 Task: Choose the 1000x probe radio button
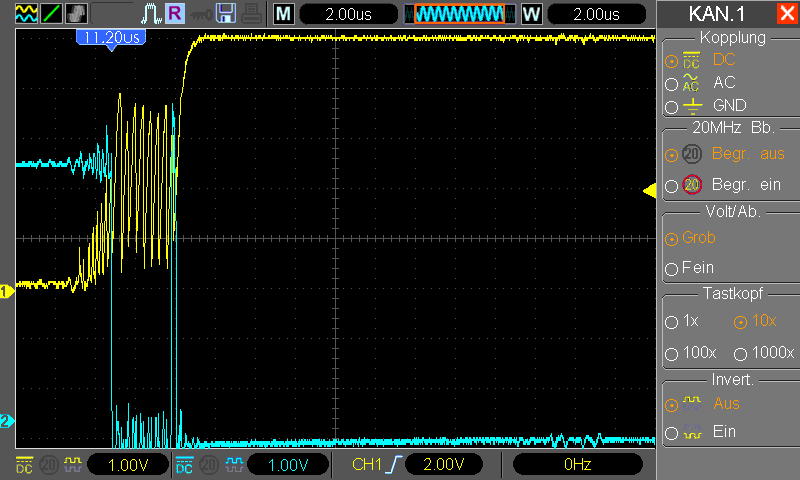(x=740, y=354)
